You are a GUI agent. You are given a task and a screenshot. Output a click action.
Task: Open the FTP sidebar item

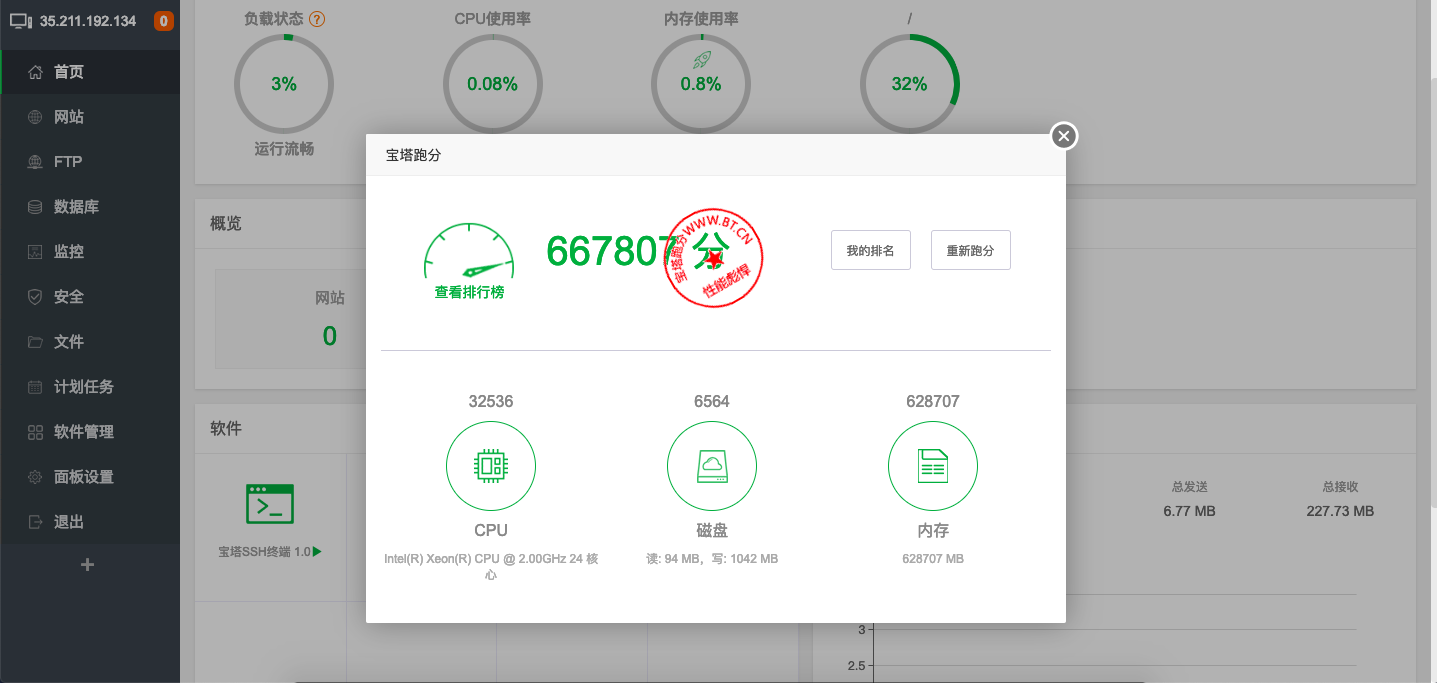90,162
